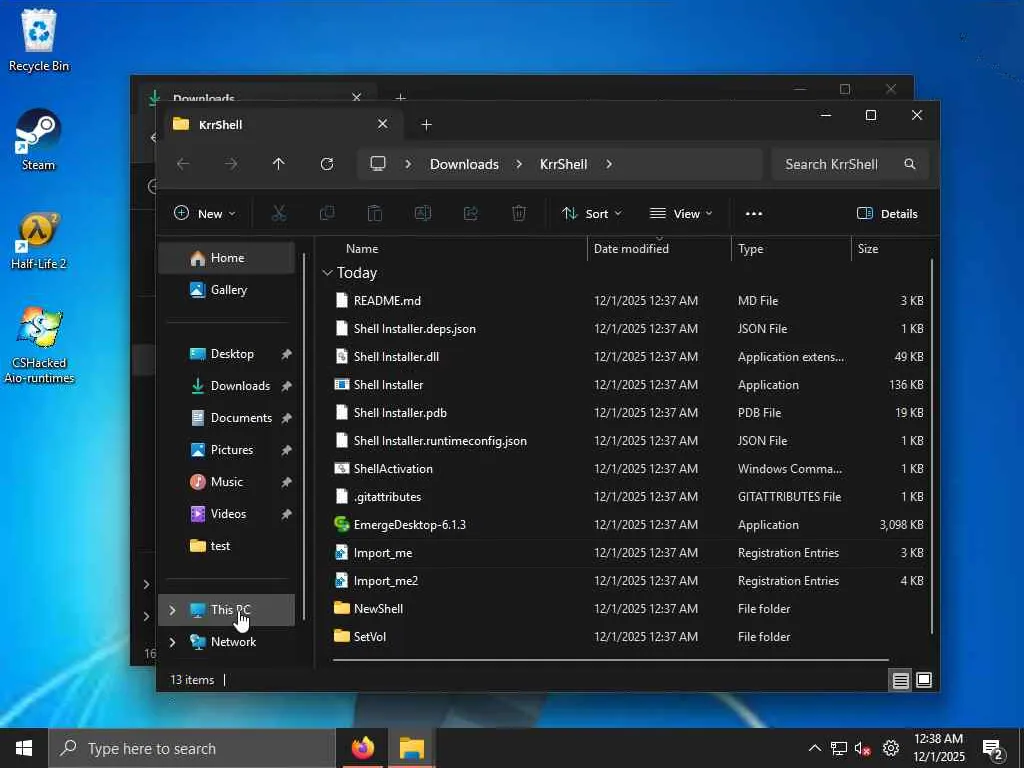1024x768 pixels.
Task: Open Documents in navigation pane
Action: pos(227,418)
